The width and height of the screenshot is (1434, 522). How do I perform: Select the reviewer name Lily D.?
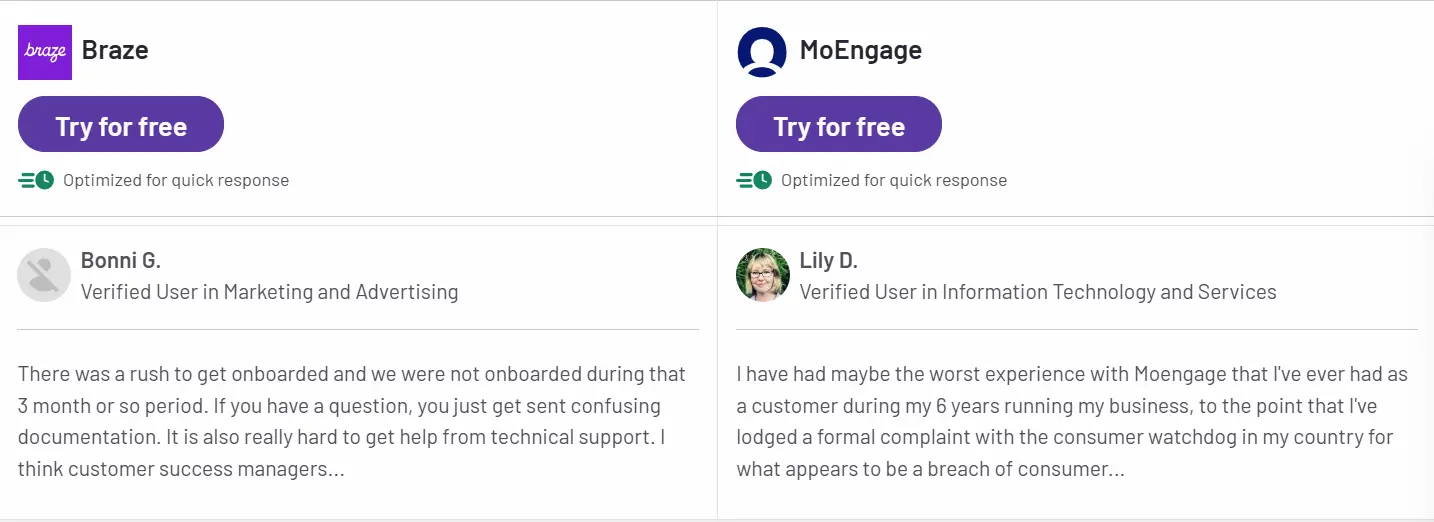(x=828, y=261)
